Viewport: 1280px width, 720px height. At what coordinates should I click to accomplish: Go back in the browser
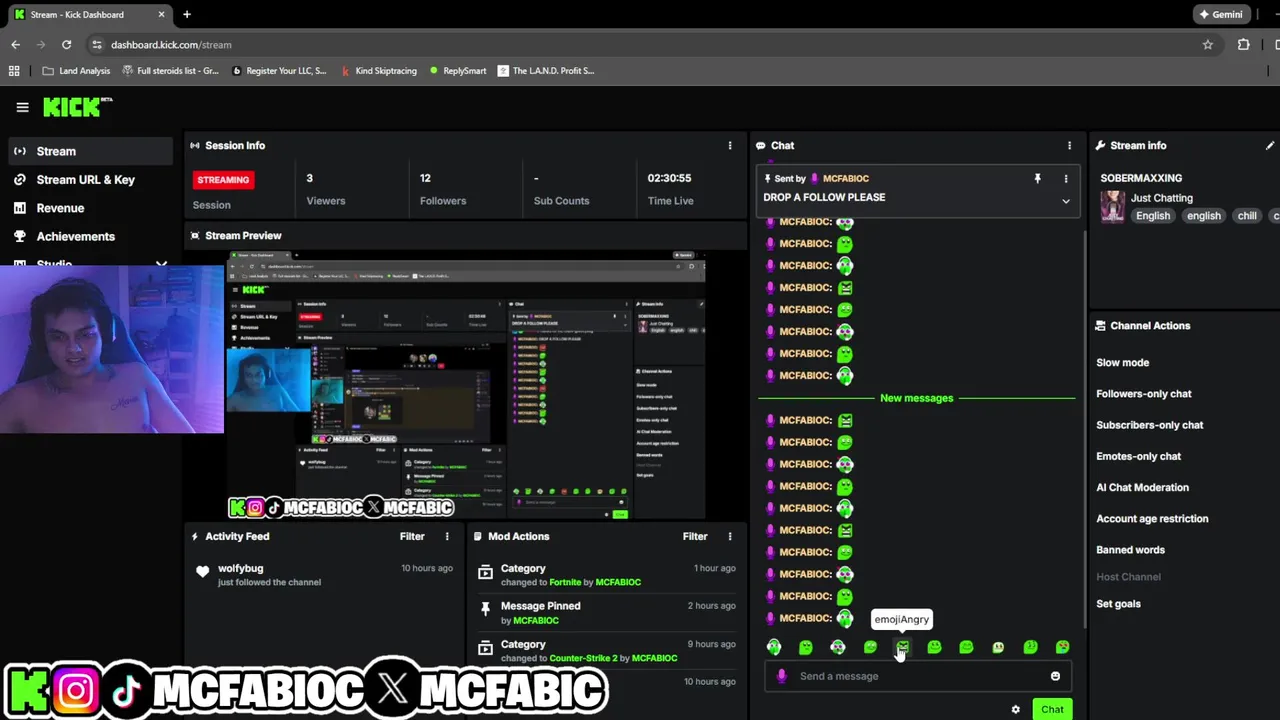click(x=15, y=45)
